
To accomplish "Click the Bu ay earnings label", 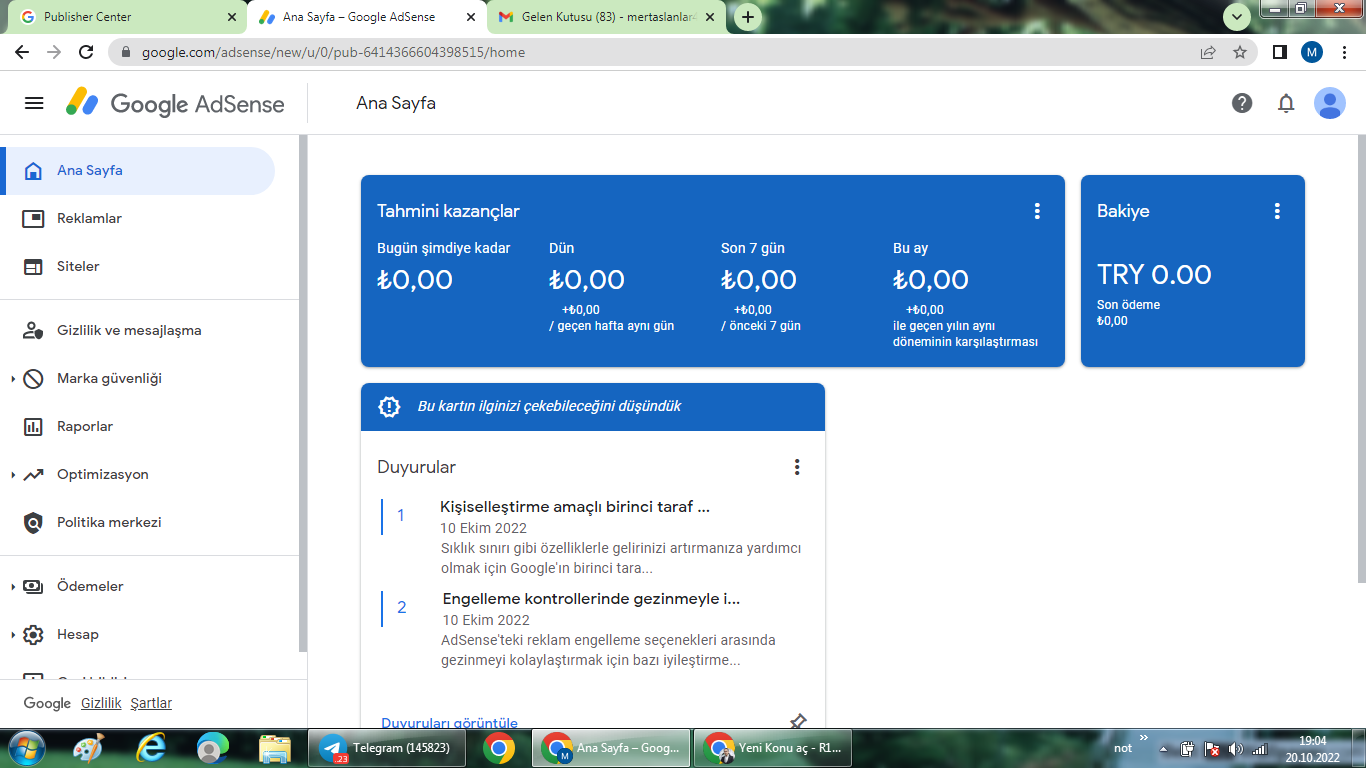I will (911, 248).
